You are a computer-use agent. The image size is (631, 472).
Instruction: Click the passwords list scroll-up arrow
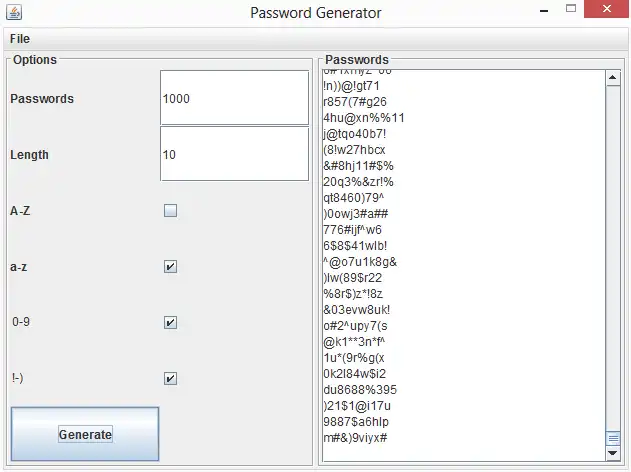613,77
